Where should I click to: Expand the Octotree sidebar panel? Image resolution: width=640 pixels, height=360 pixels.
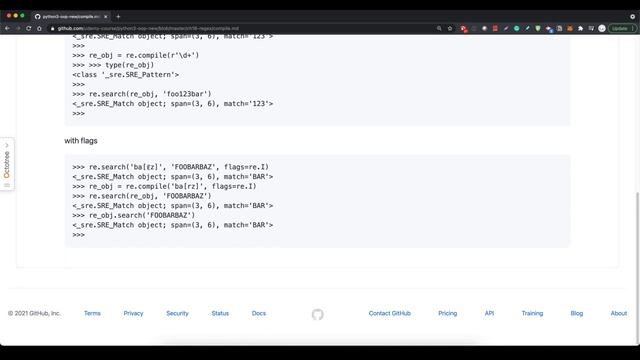[x=7, y=164]
